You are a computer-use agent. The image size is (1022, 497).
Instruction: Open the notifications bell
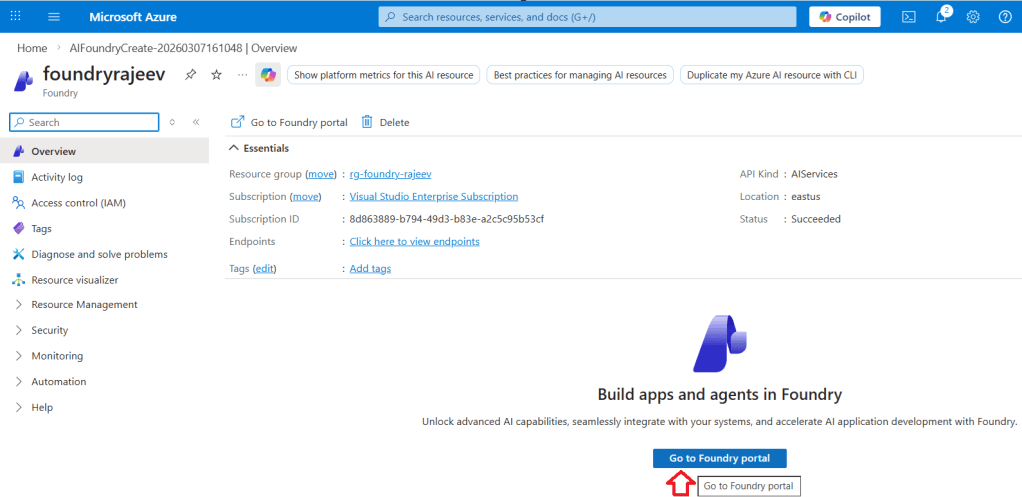pyautogui.click(x=940, y=17)
